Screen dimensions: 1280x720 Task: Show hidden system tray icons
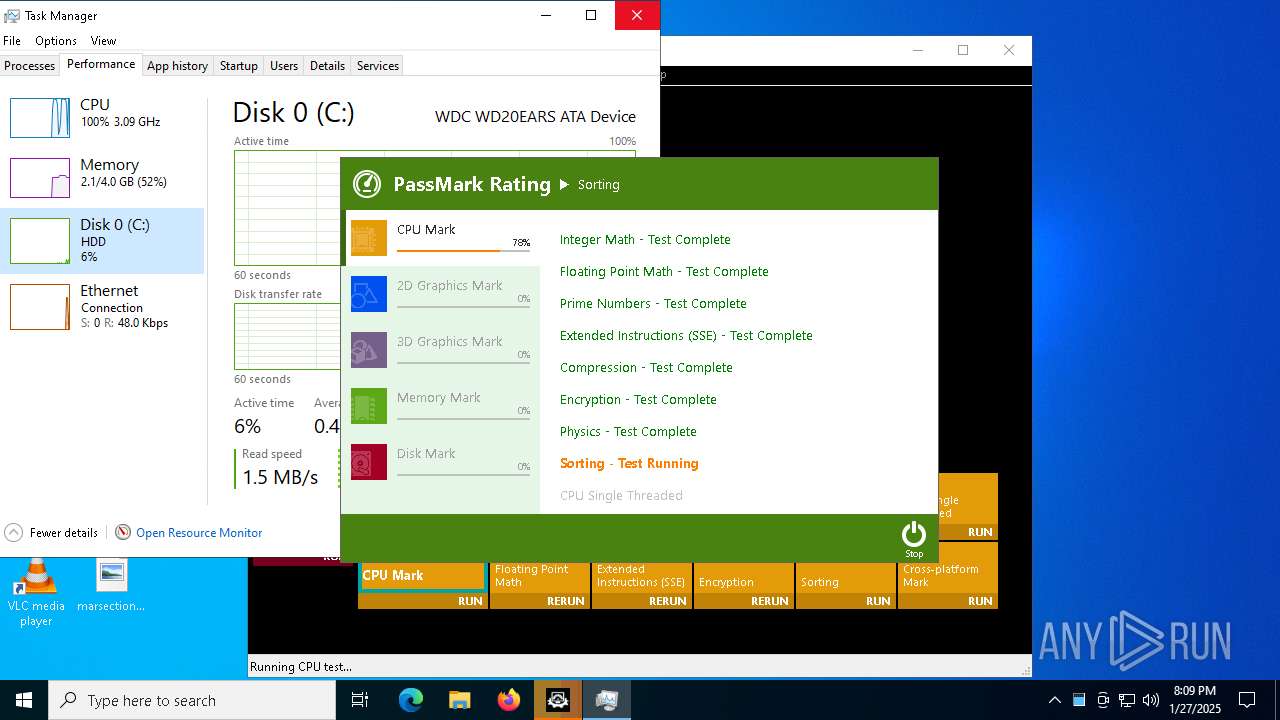[1055, 700]
